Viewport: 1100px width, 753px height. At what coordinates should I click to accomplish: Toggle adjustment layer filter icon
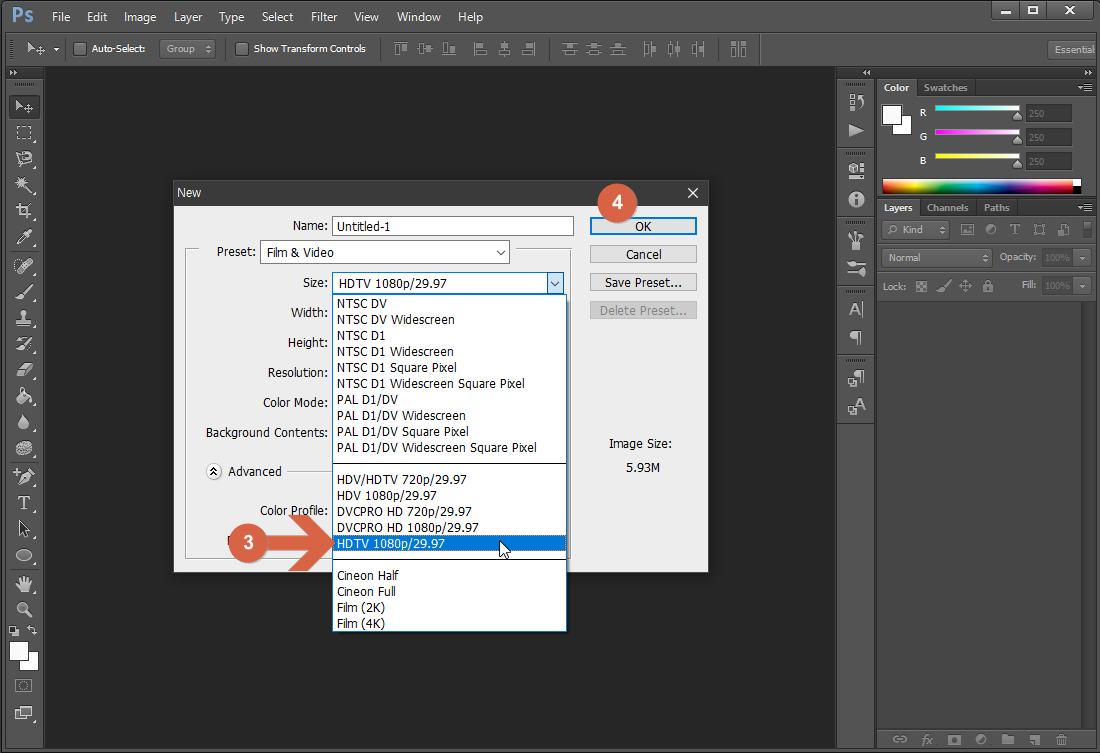(991, 229)
